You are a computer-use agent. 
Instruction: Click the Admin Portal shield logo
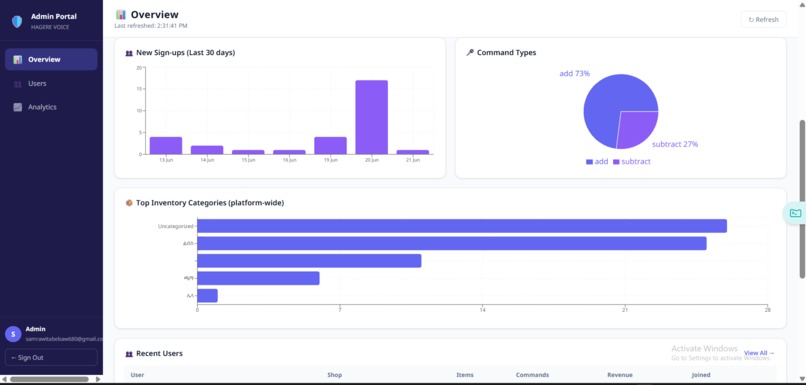(17, 22)
